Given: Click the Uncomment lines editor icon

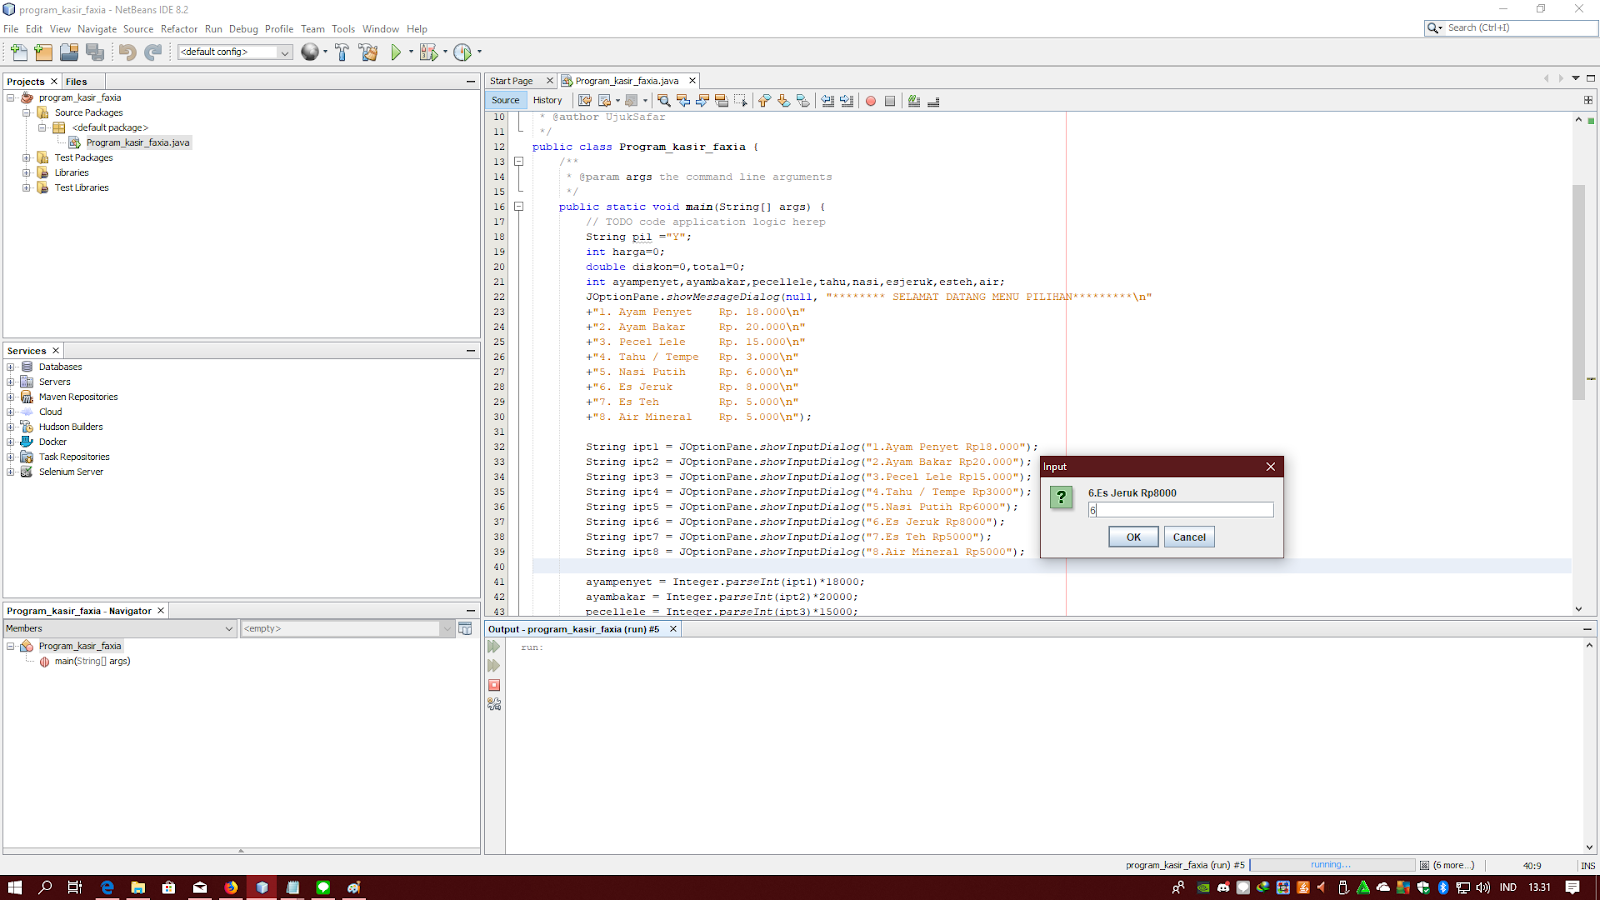Looking at the screenshot, I should (x=933, y=101).
